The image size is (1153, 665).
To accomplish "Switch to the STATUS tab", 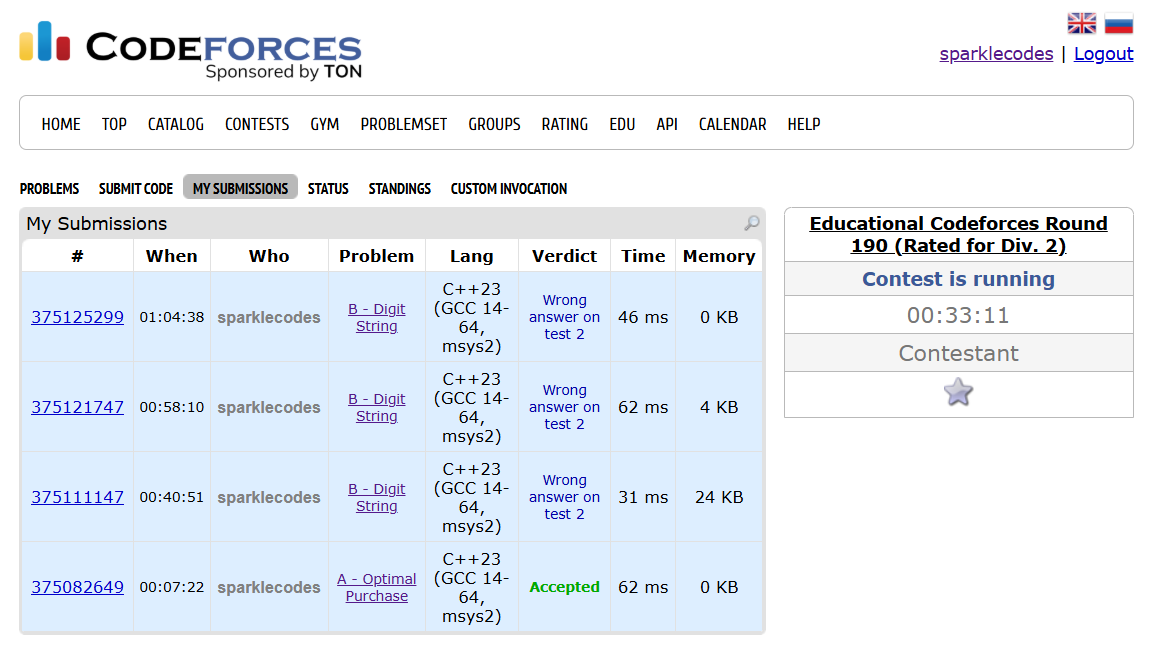I will coord(328,188).
